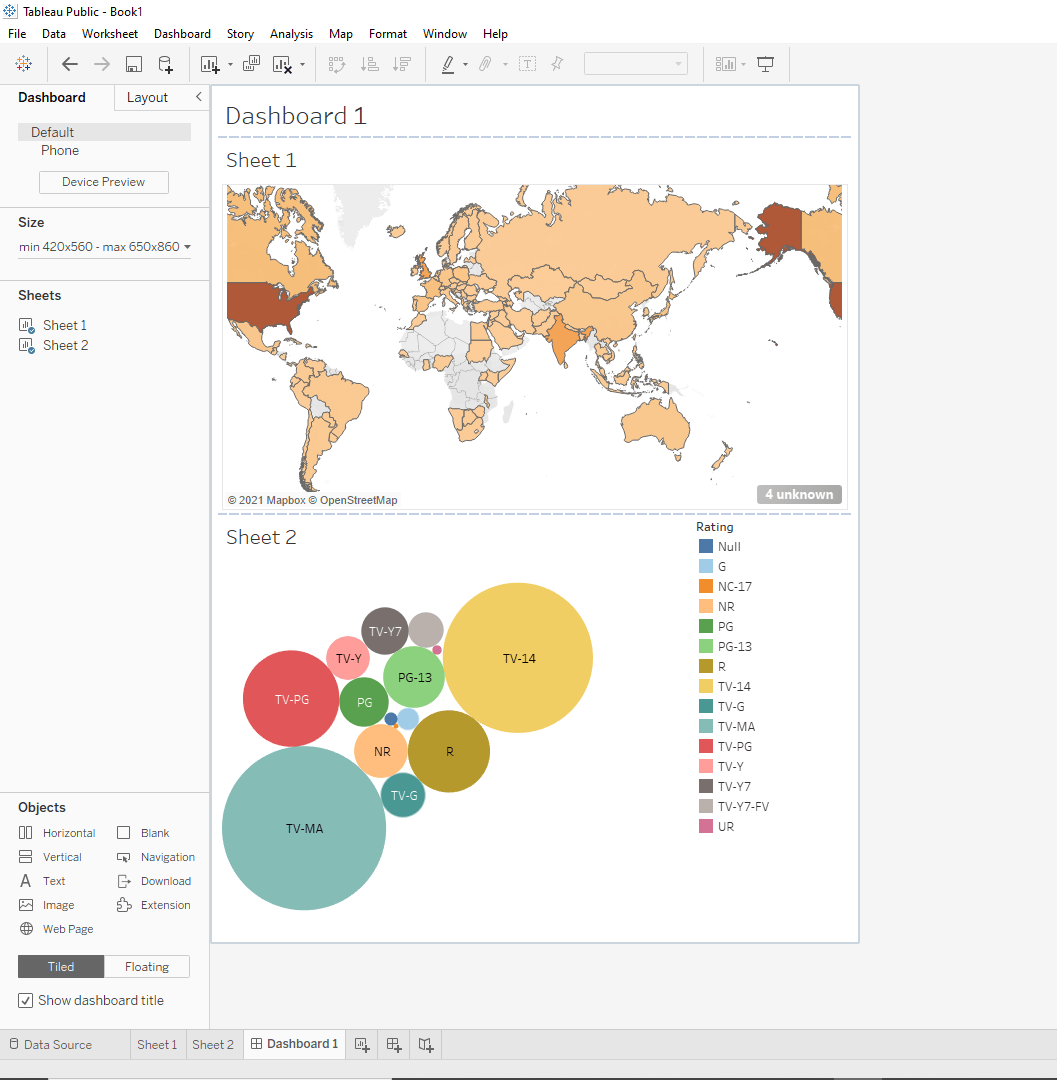Open the dashboard Size dropdown
The height and width of the screenshot is (1080, 1057).
click(x=104, y=246)
